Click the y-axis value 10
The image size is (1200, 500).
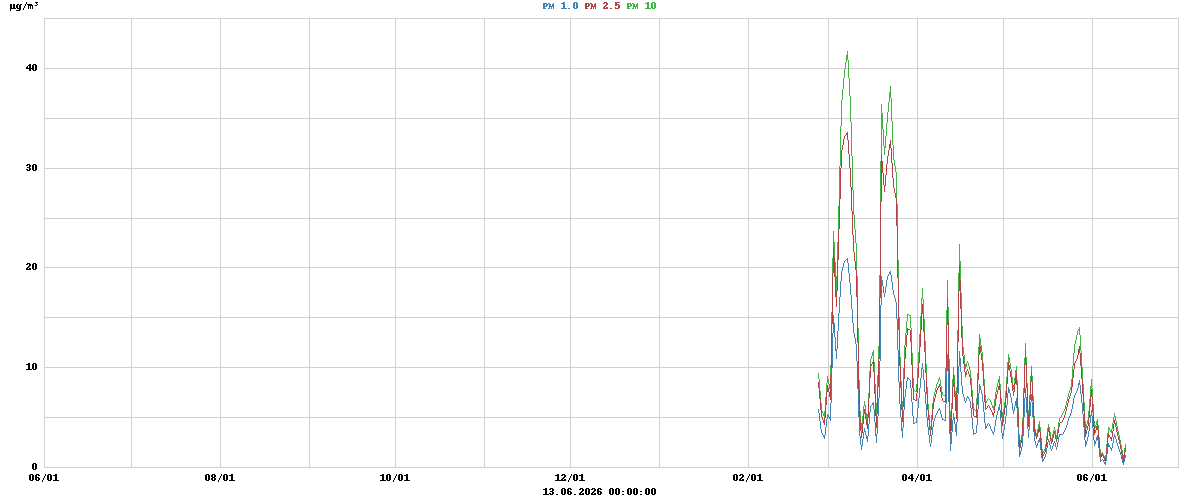[32, 367]
